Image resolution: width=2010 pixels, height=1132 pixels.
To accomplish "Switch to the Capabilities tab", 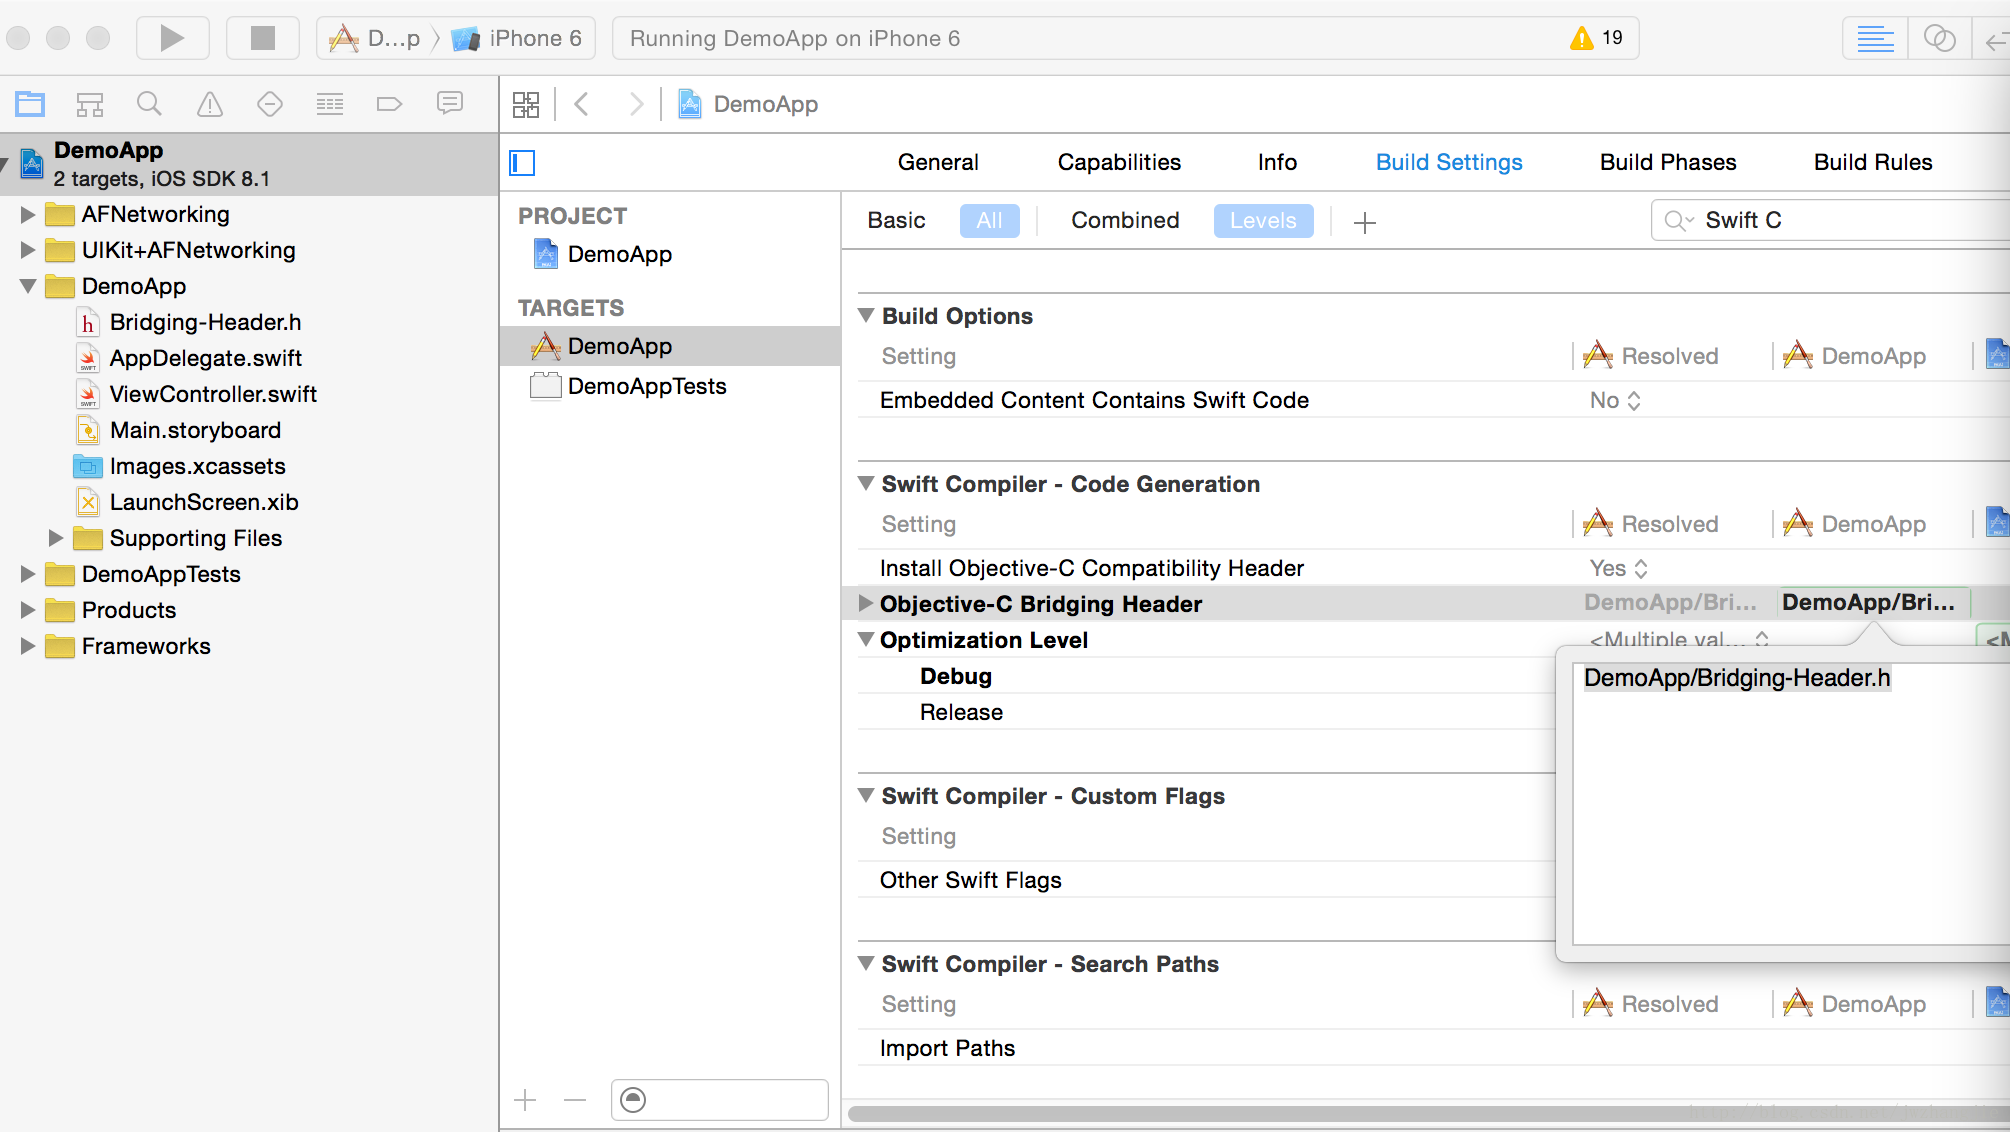I will click(x=1119, y=162).
